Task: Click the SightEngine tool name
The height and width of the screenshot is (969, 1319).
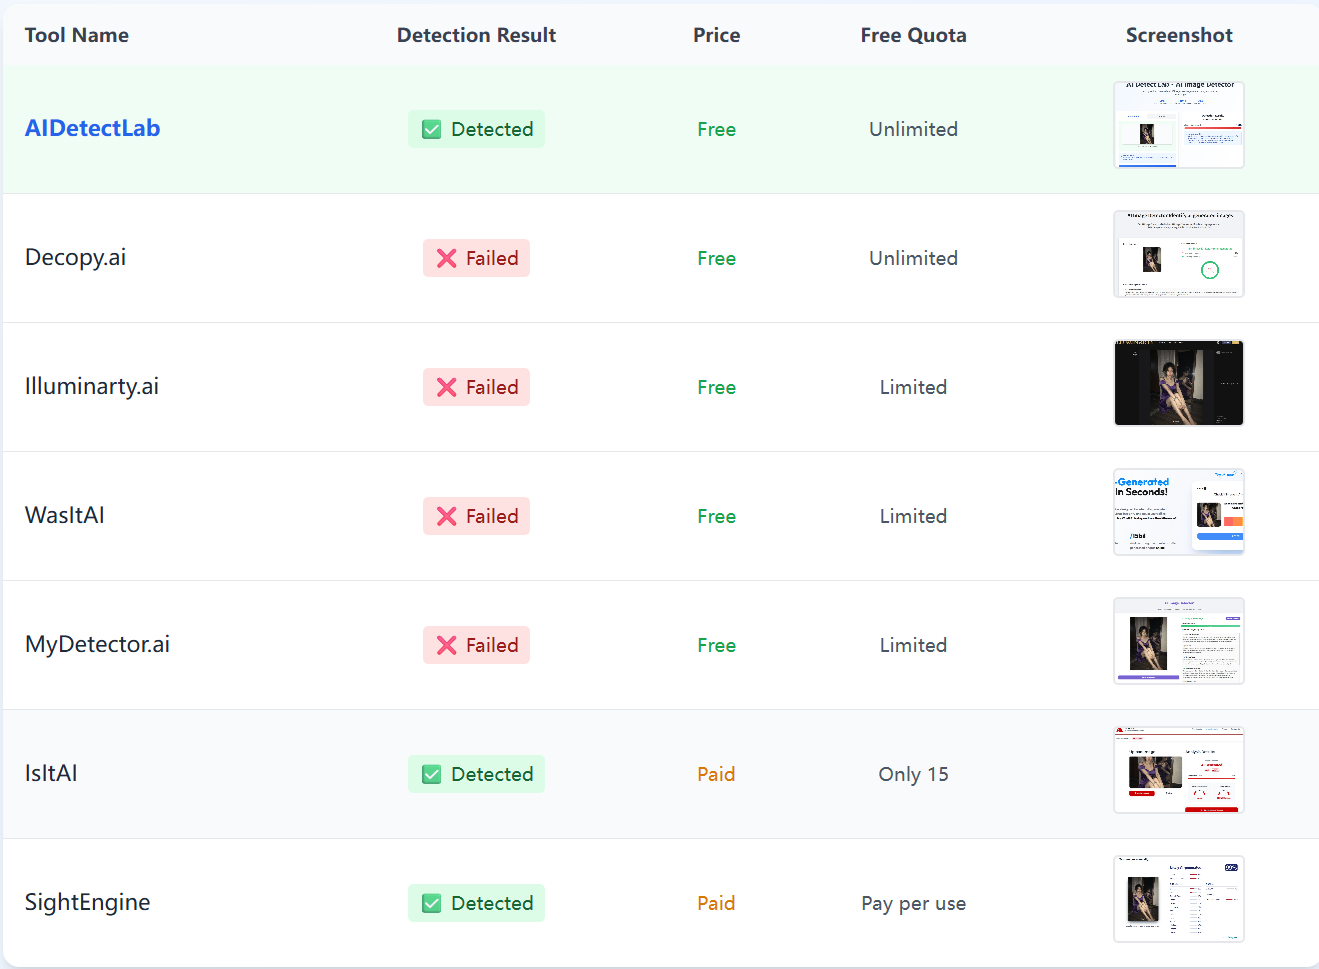Action: [87, 902]
